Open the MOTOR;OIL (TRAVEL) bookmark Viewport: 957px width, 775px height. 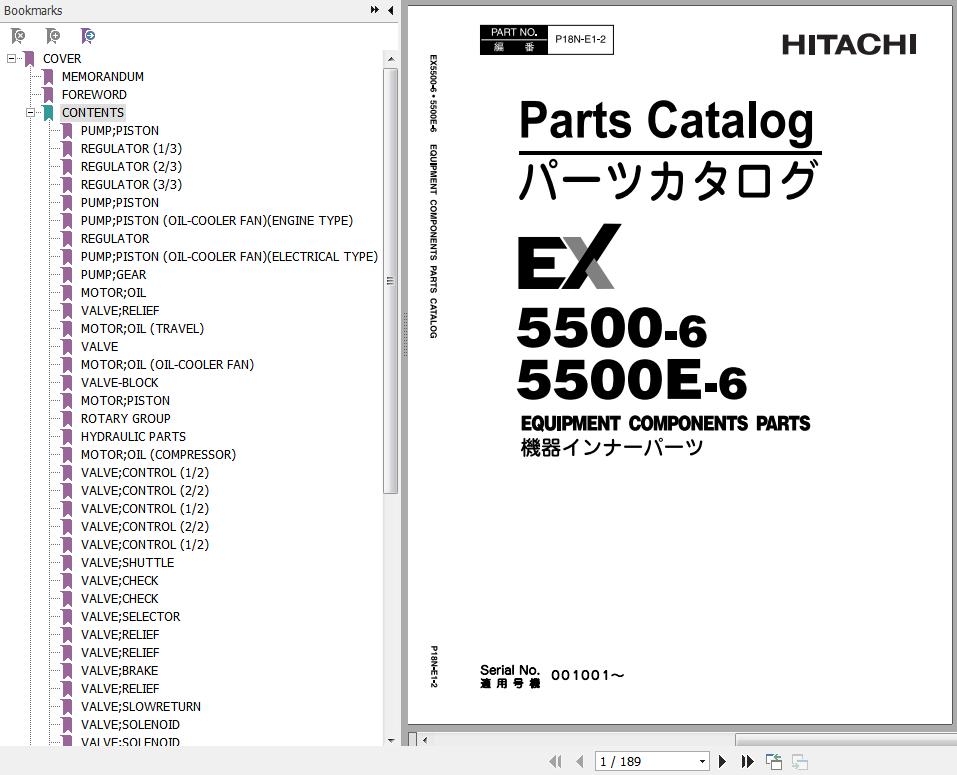point(142,328)
